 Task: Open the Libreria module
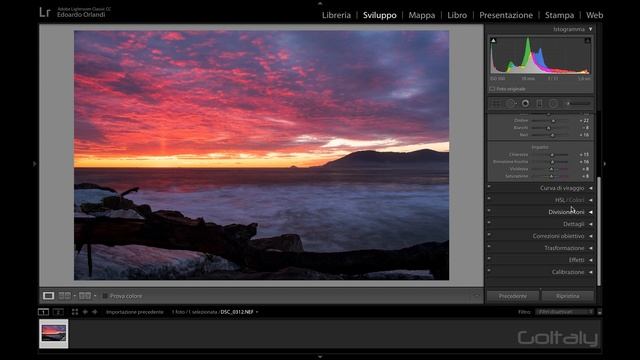pos(336,15)
